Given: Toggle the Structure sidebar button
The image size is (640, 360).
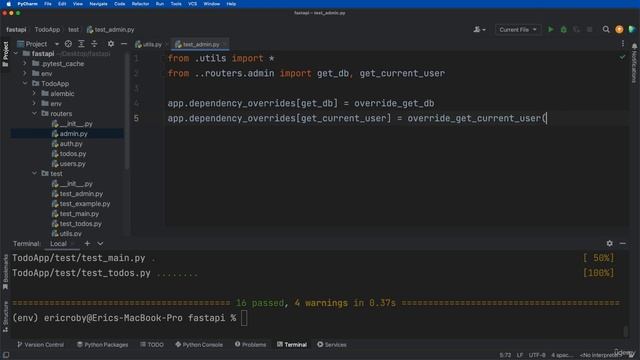Looking at the screenshot, I should coord(5,316).
